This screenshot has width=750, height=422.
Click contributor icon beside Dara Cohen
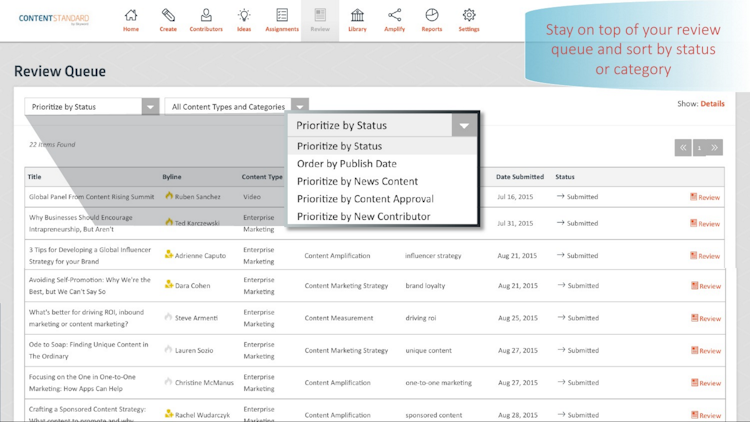[x=169, y=284]
